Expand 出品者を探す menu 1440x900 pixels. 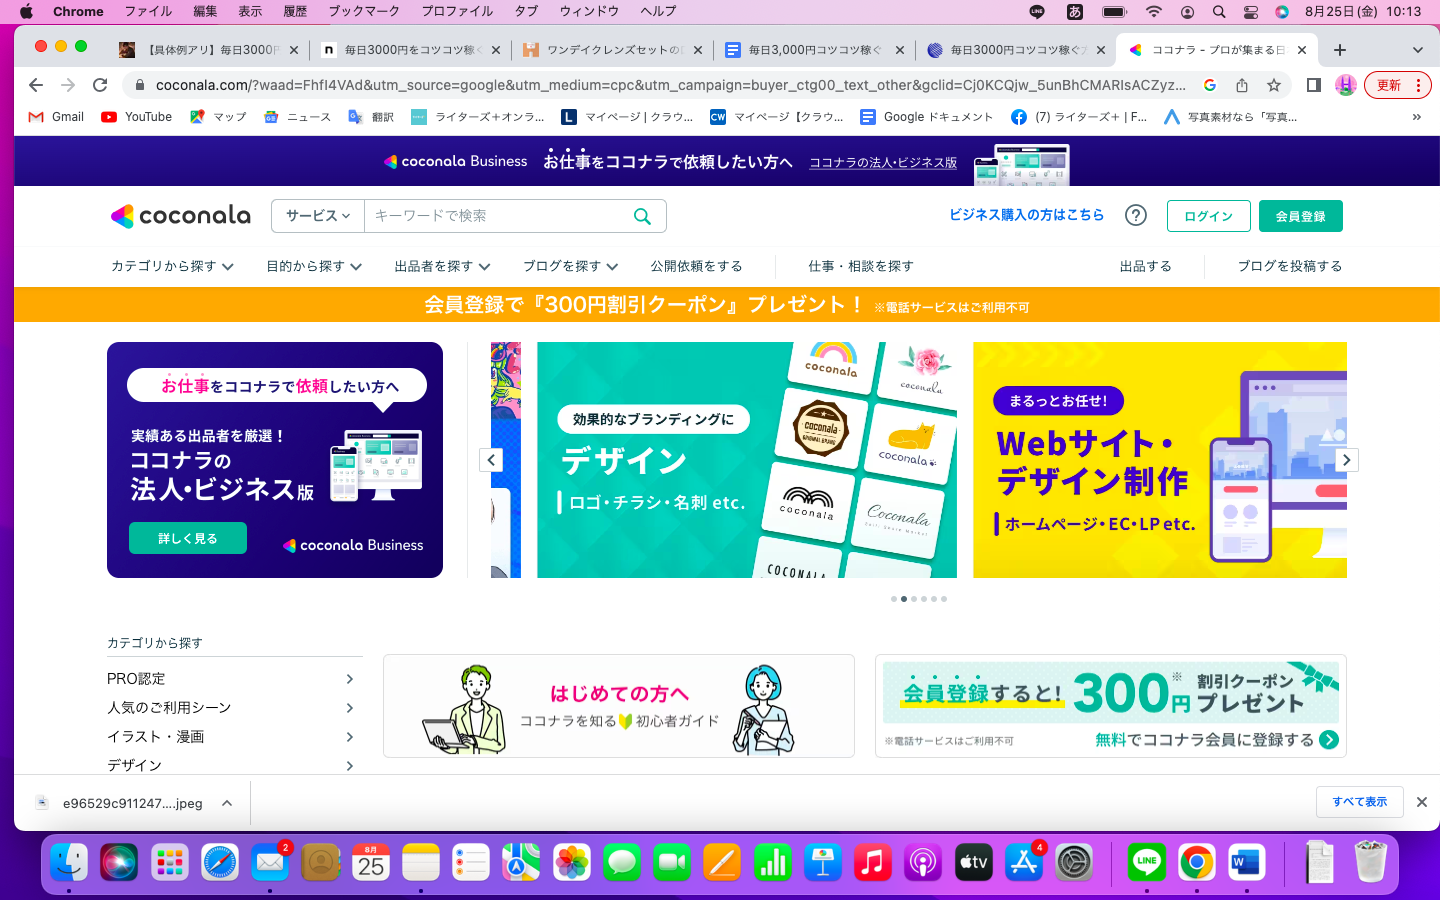(x=442, y=266)
